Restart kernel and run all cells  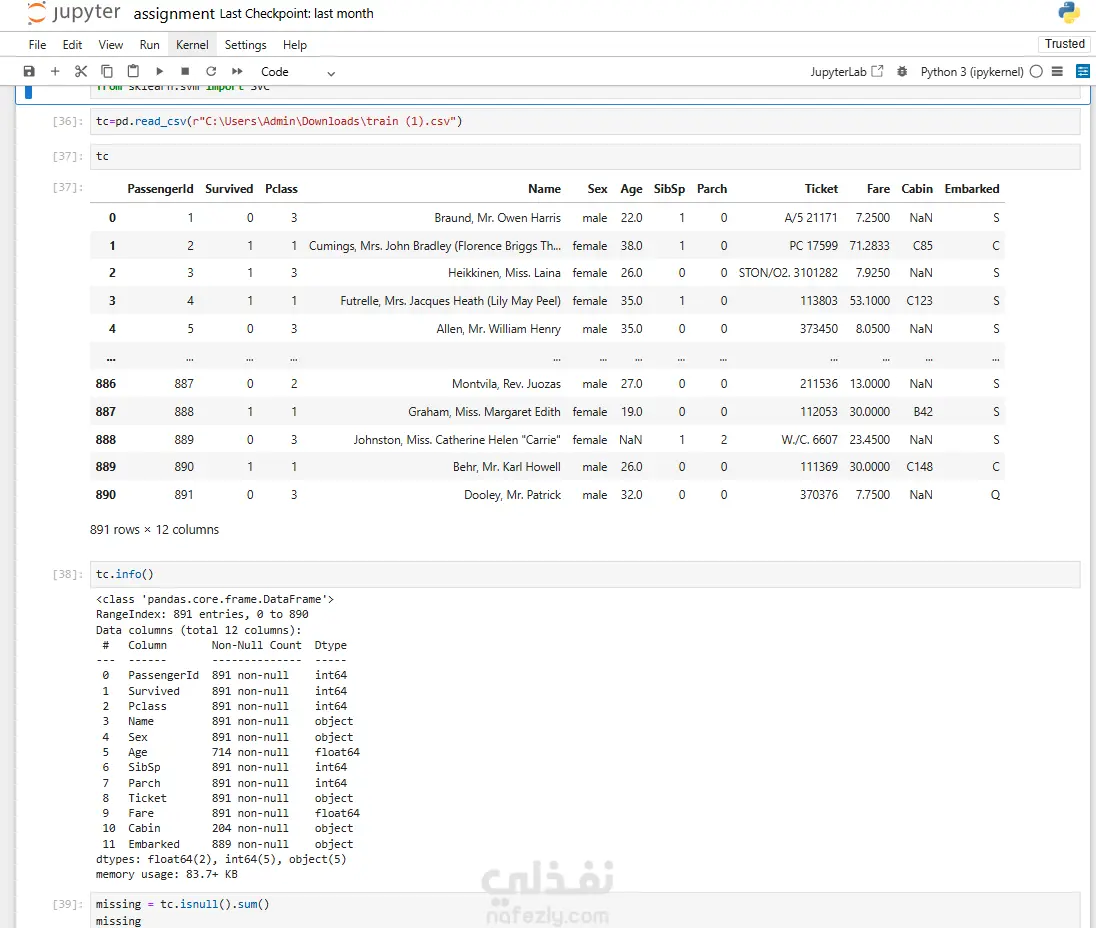pyautogui.click(x=238, y=71)
